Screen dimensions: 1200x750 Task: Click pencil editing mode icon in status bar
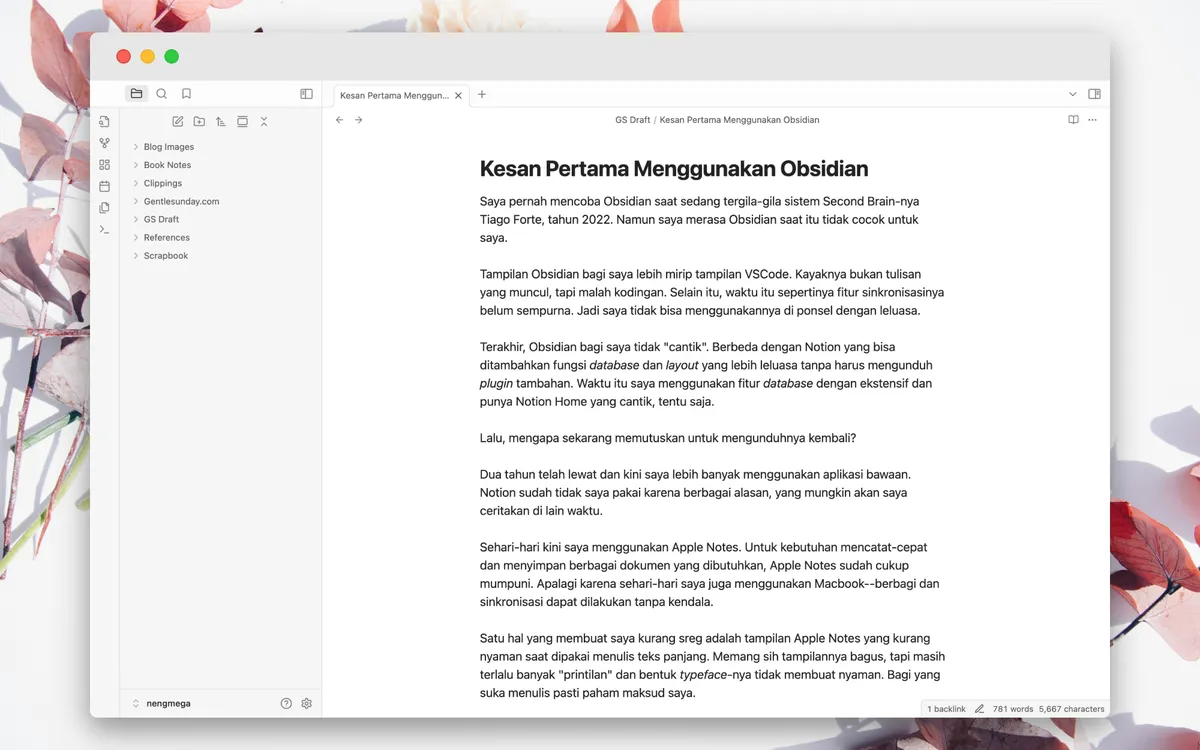point(979,709)
